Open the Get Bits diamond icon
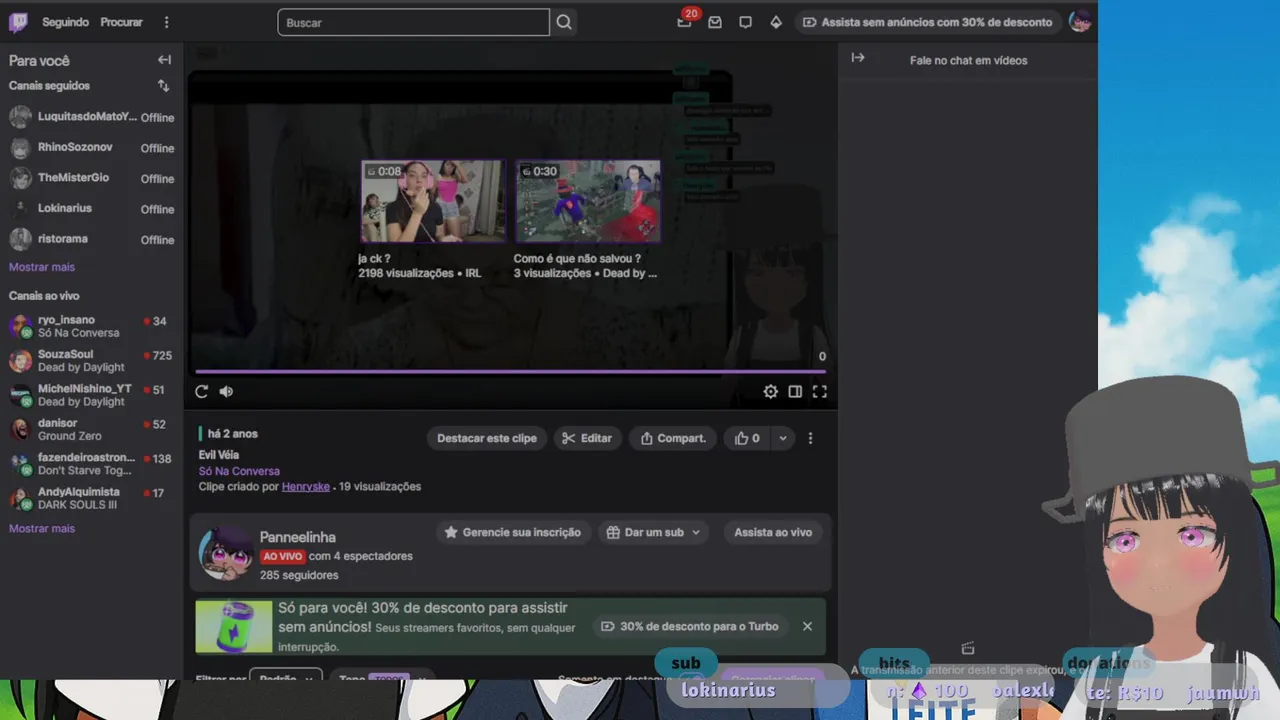The height and width of the screenshot is (720, 1280). [x=776, y=22]
